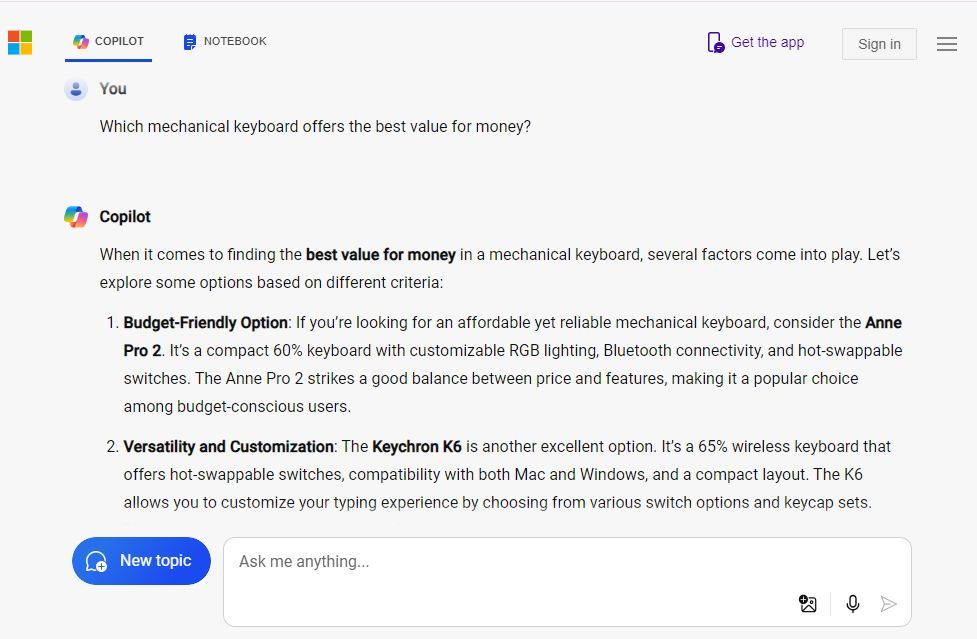The image size is (977, 639).
Task: Click the add image icon in chat box
Action: tap(808, 604)
